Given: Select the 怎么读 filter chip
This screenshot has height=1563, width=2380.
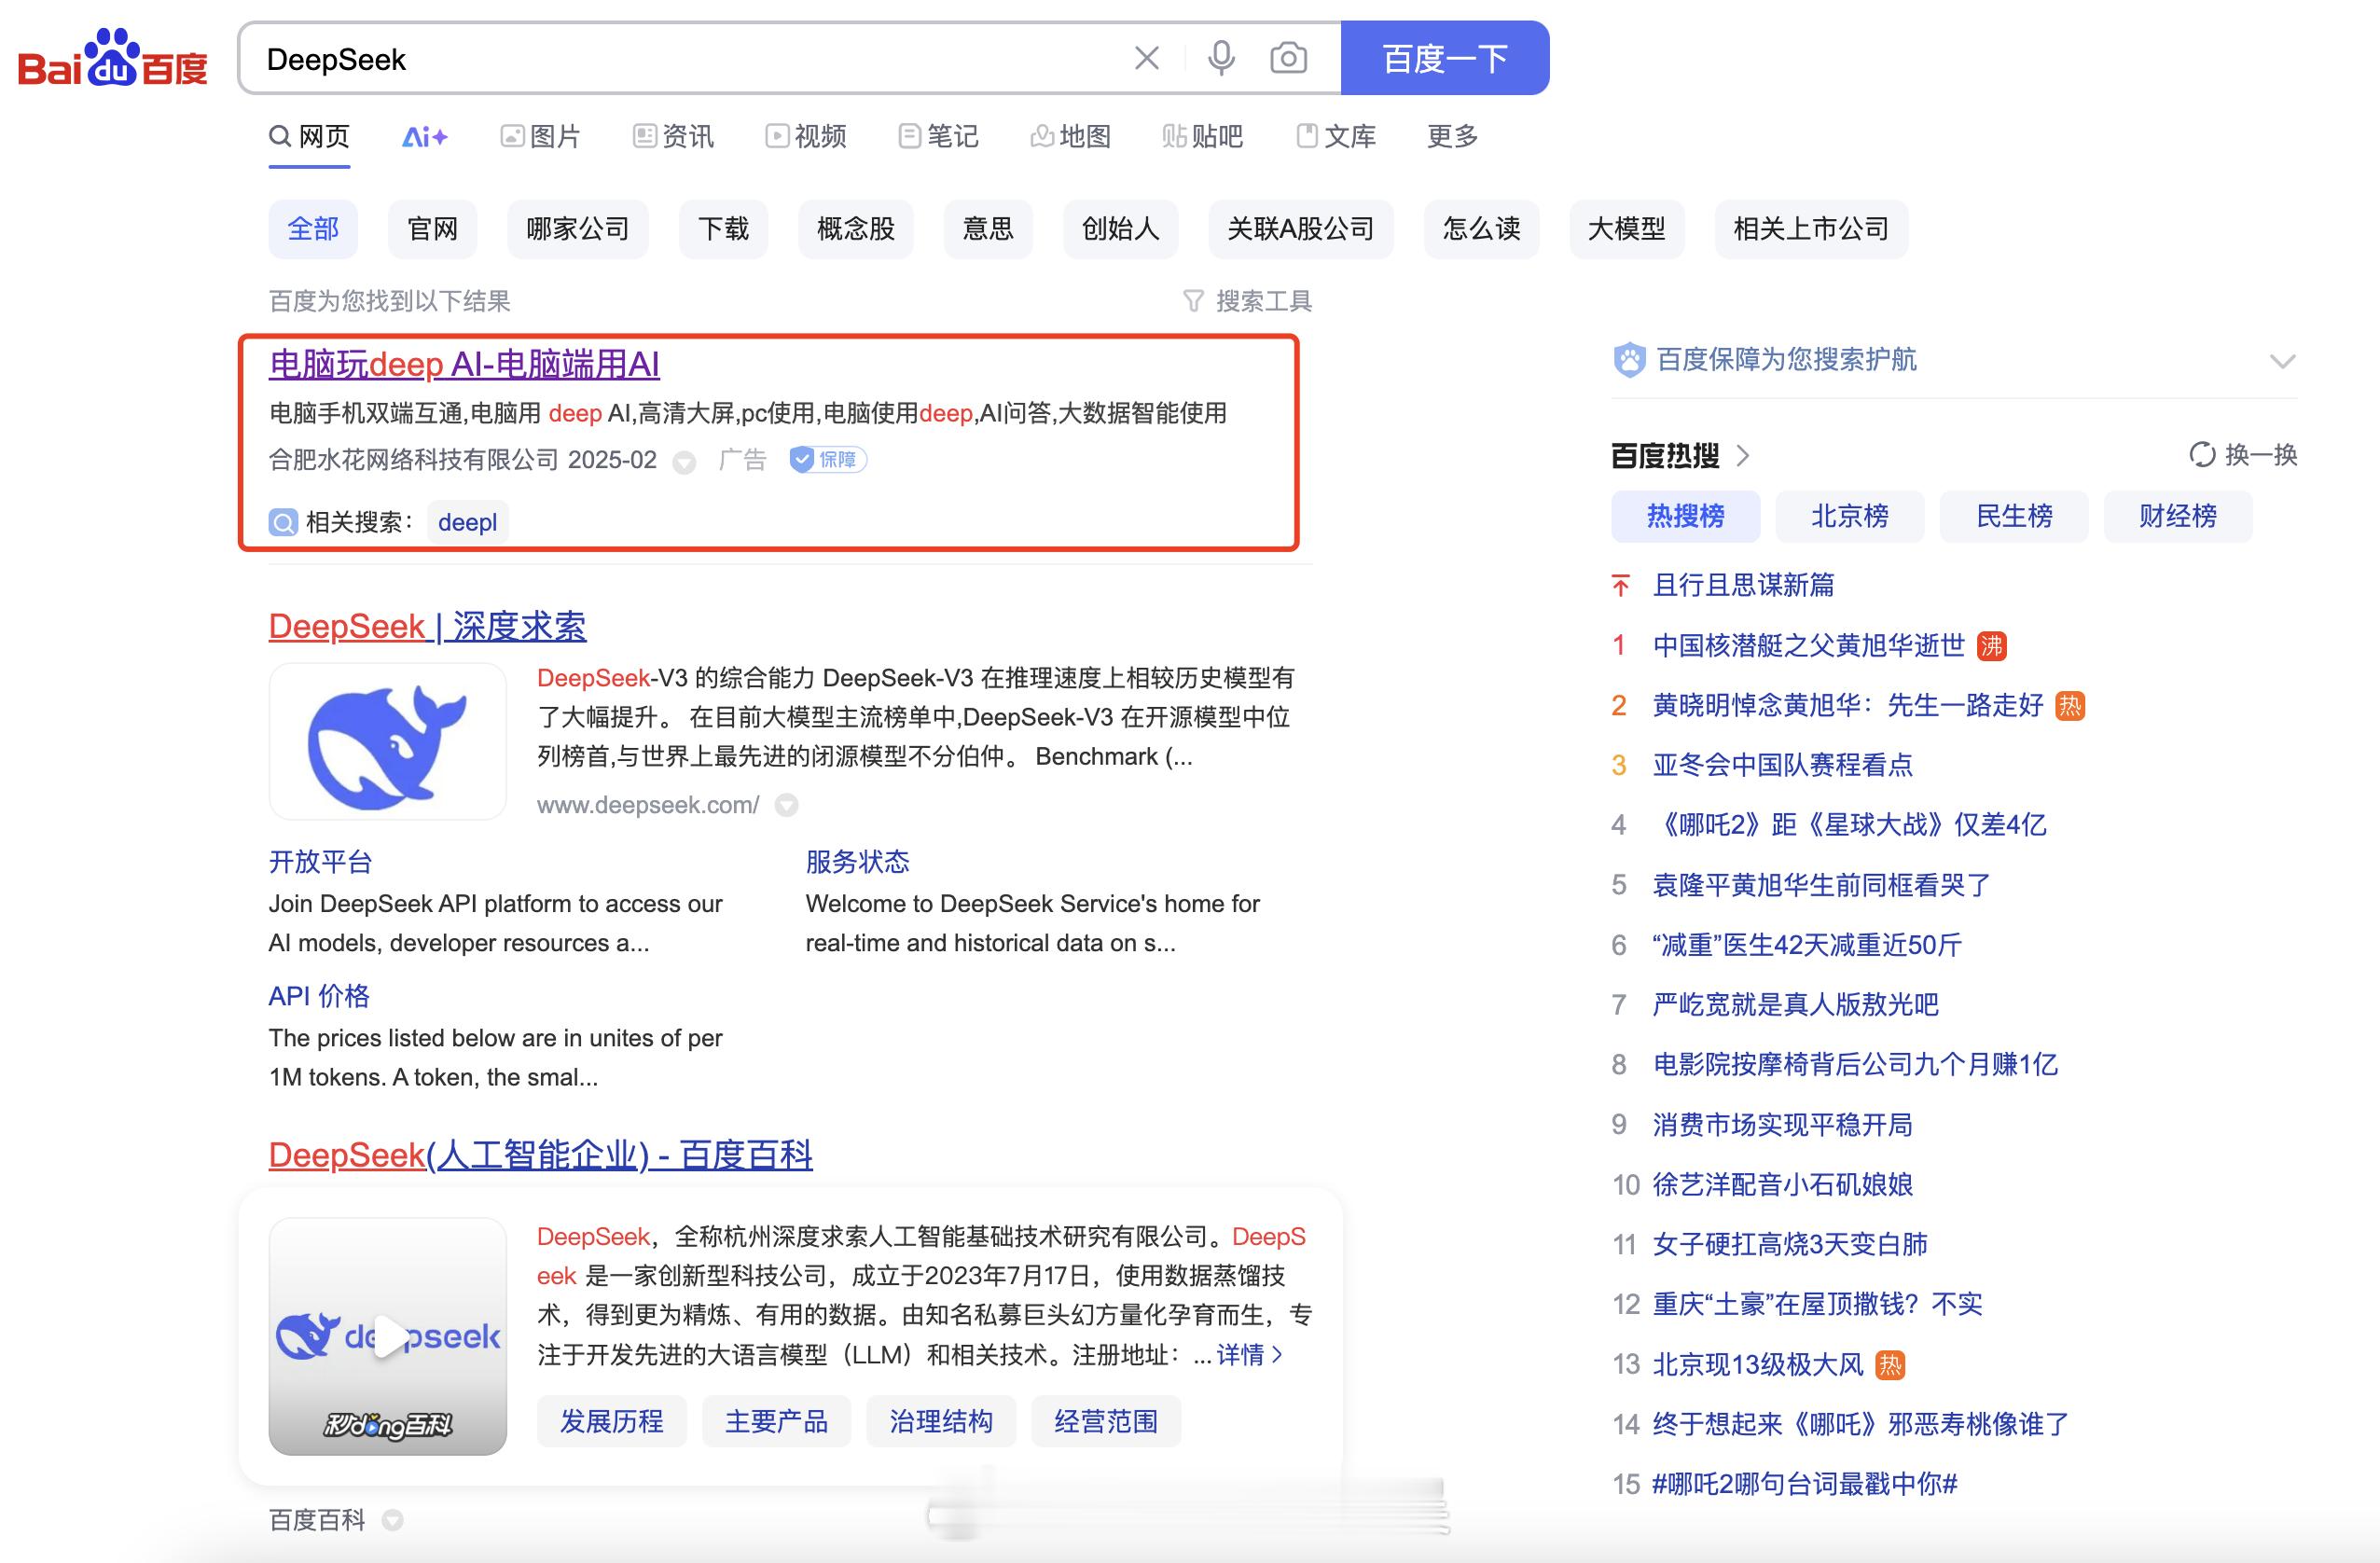Looking at the screenshot, I should click(1481, 229).
